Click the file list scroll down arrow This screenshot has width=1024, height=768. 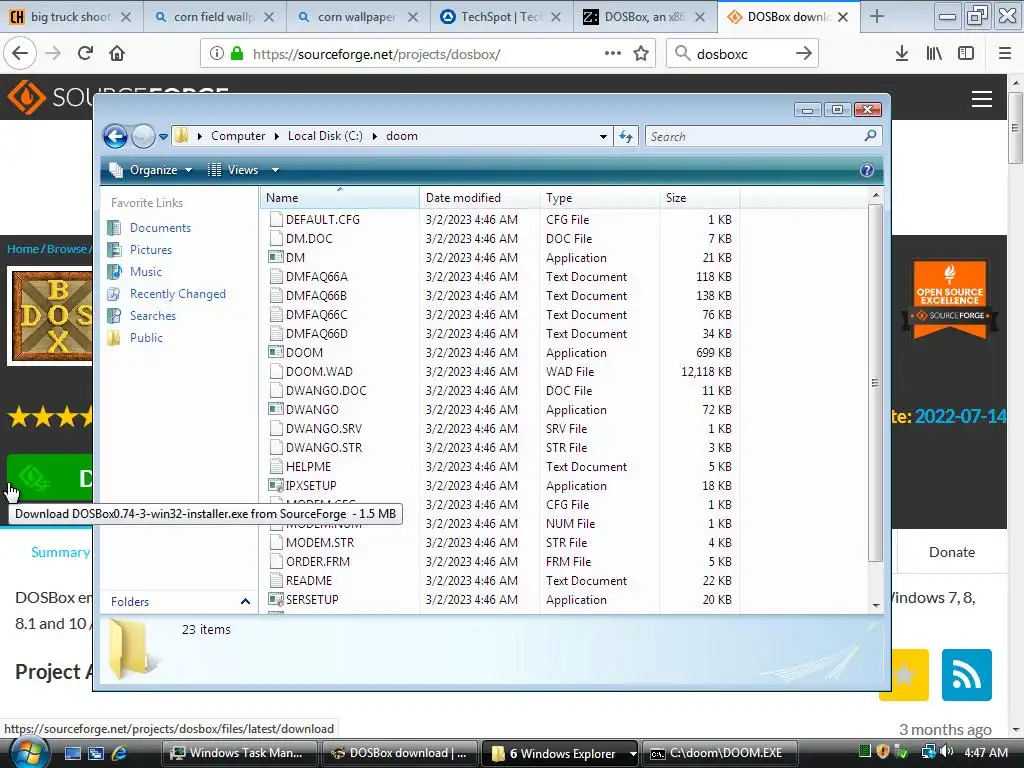[x=876, y=605]
